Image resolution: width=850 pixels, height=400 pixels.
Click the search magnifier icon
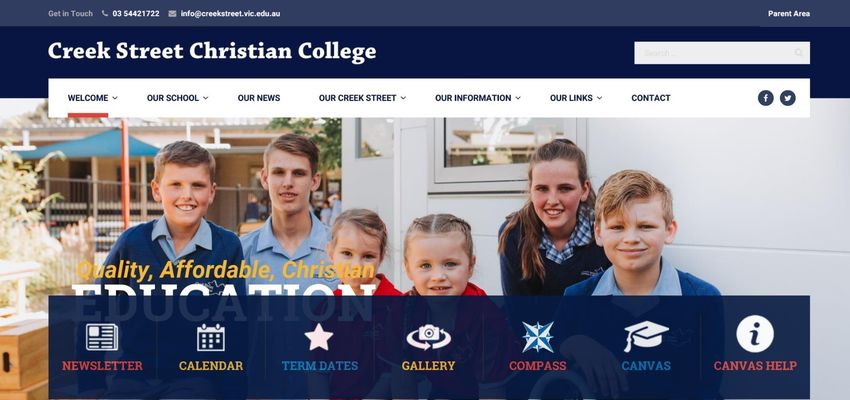(799, 53)
